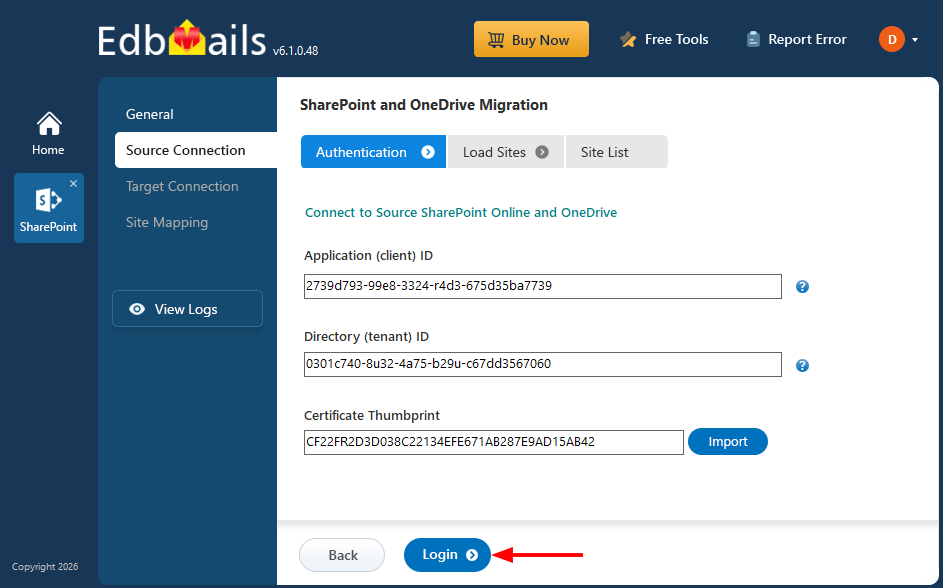The height and width of the screenshot is (588, 943).
Task: Select the General section in left navigation
Action: pos(150,114)
